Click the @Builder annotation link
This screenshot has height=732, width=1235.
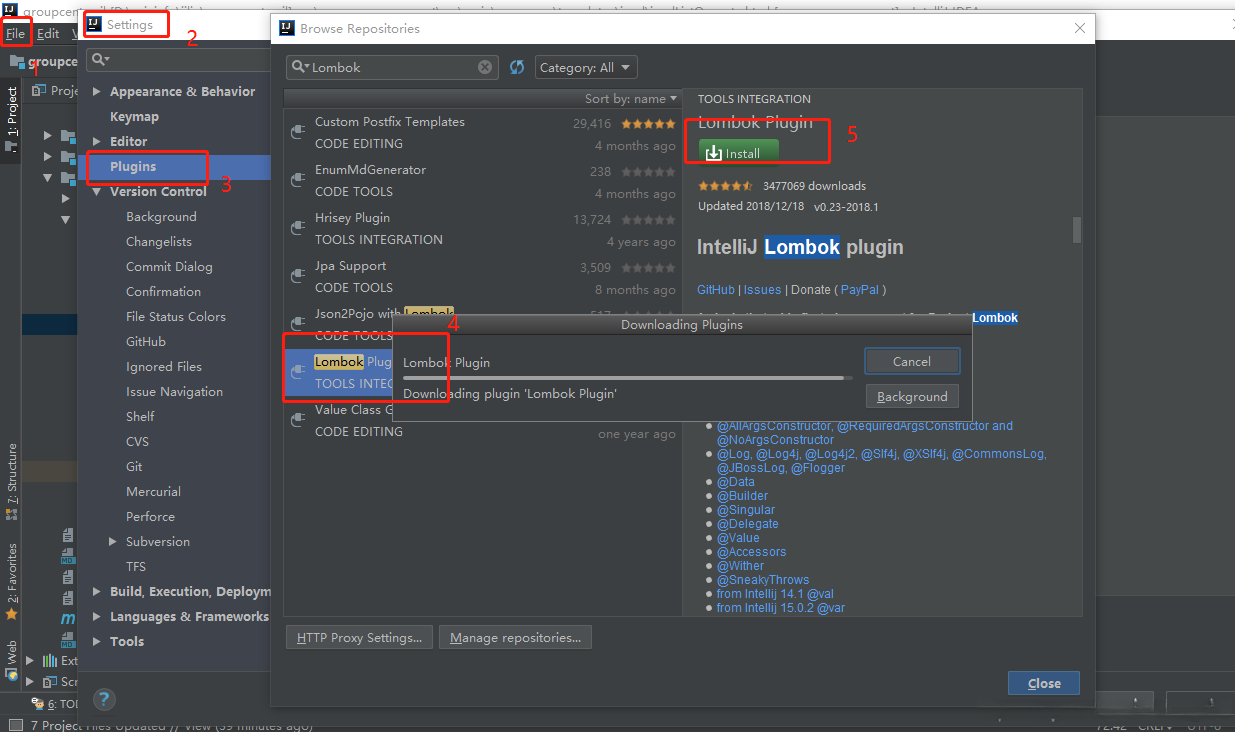tap(742, 496)
